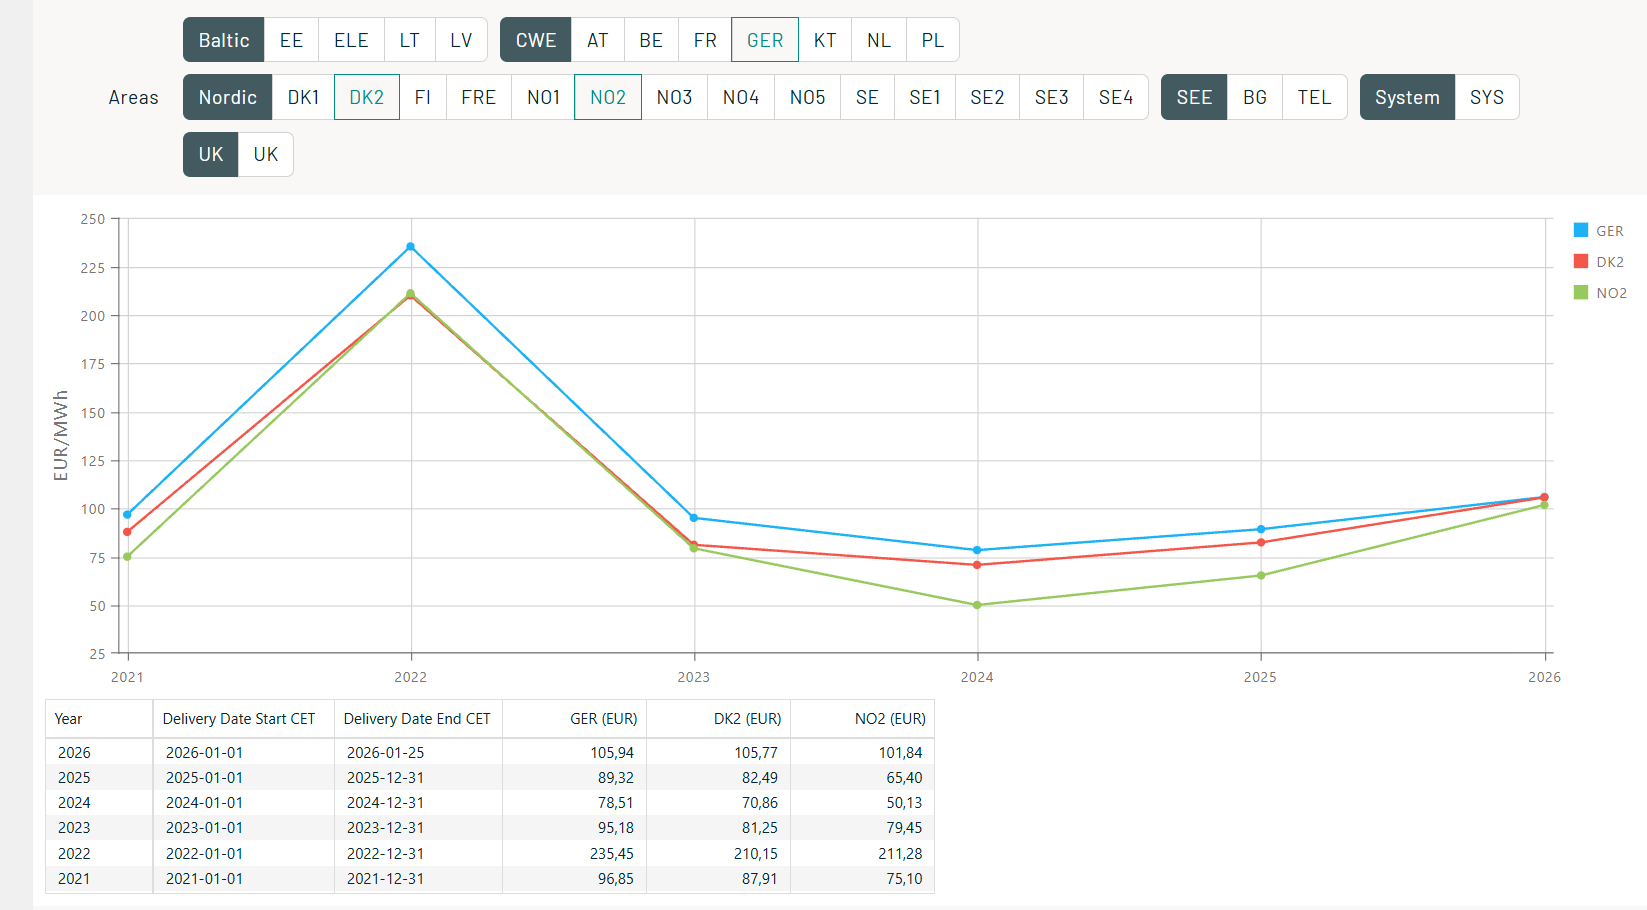Deselect the DK2 area toggle
Image resolution: width=1647 pixels, height=910 pixels.
point(366,97)
